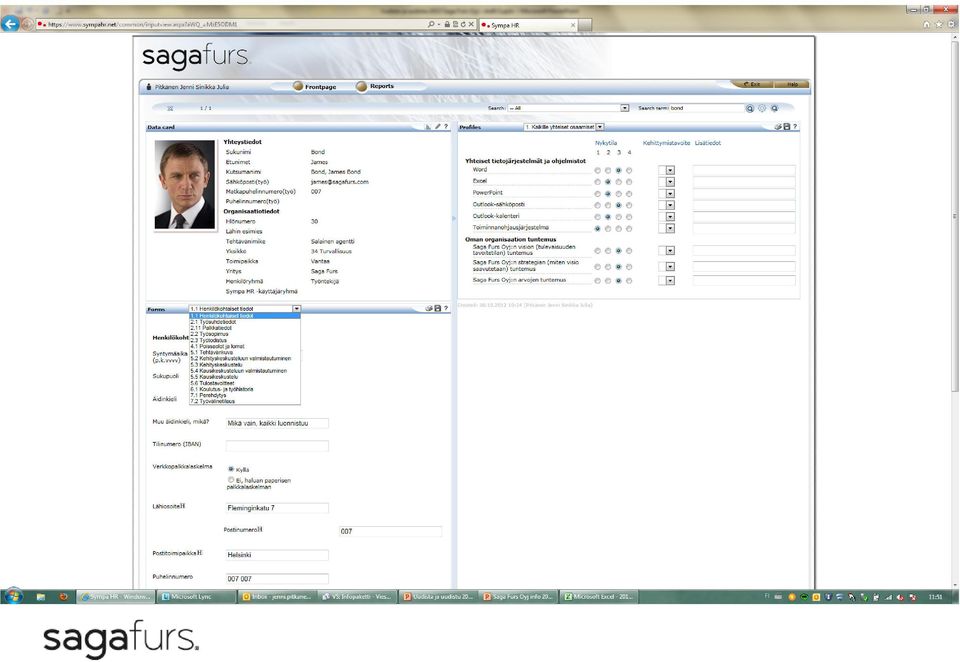Expand the splitter arrow between Data card and Profiles
The height and width of the screenshot is (662, 960).
(x=454, y=218)
